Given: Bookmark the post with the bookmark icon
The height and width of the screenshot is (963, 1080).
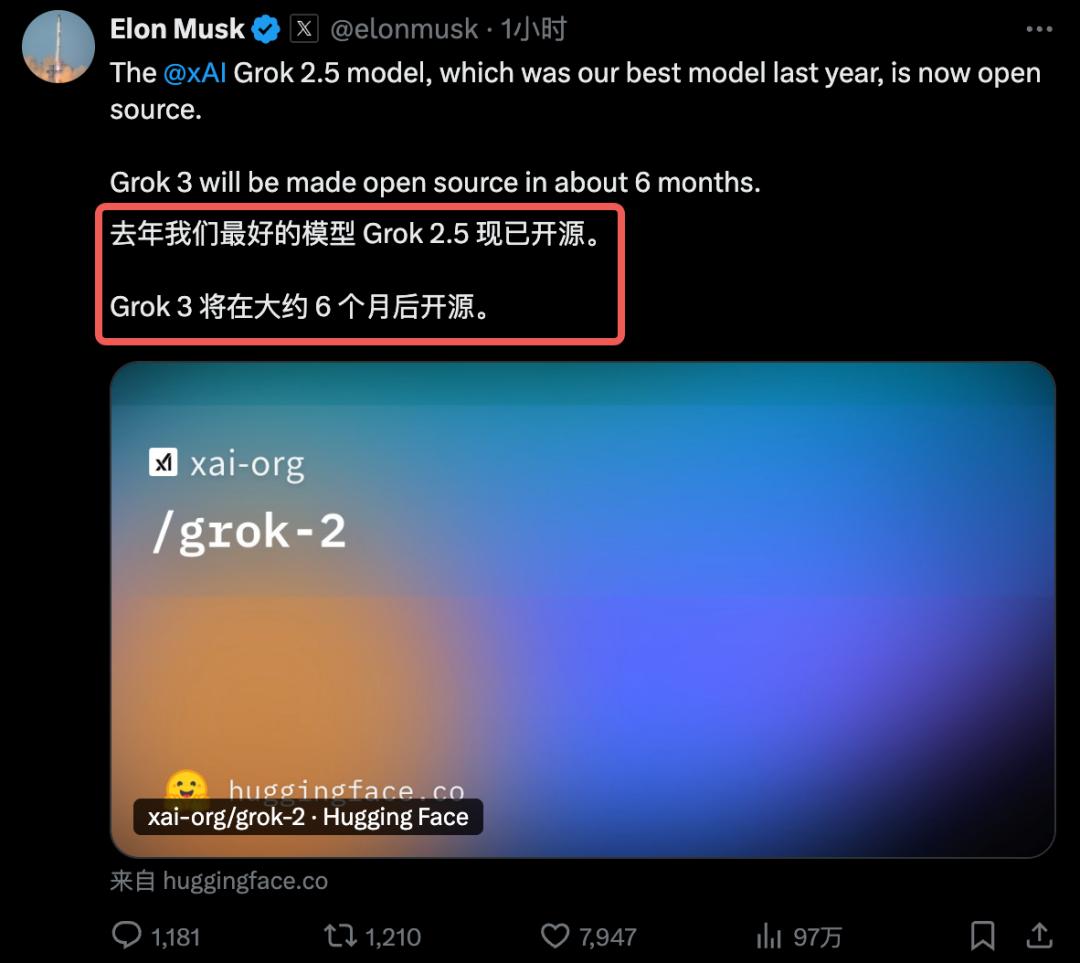Looking at the screenshot, I should [982, 935].
